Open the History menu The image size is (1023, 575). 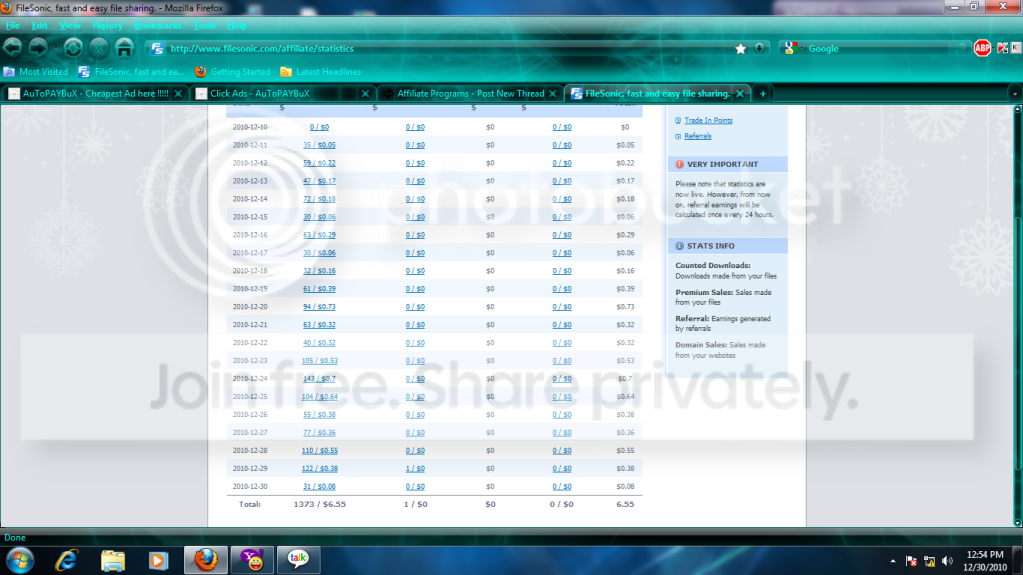pos(107,25)
